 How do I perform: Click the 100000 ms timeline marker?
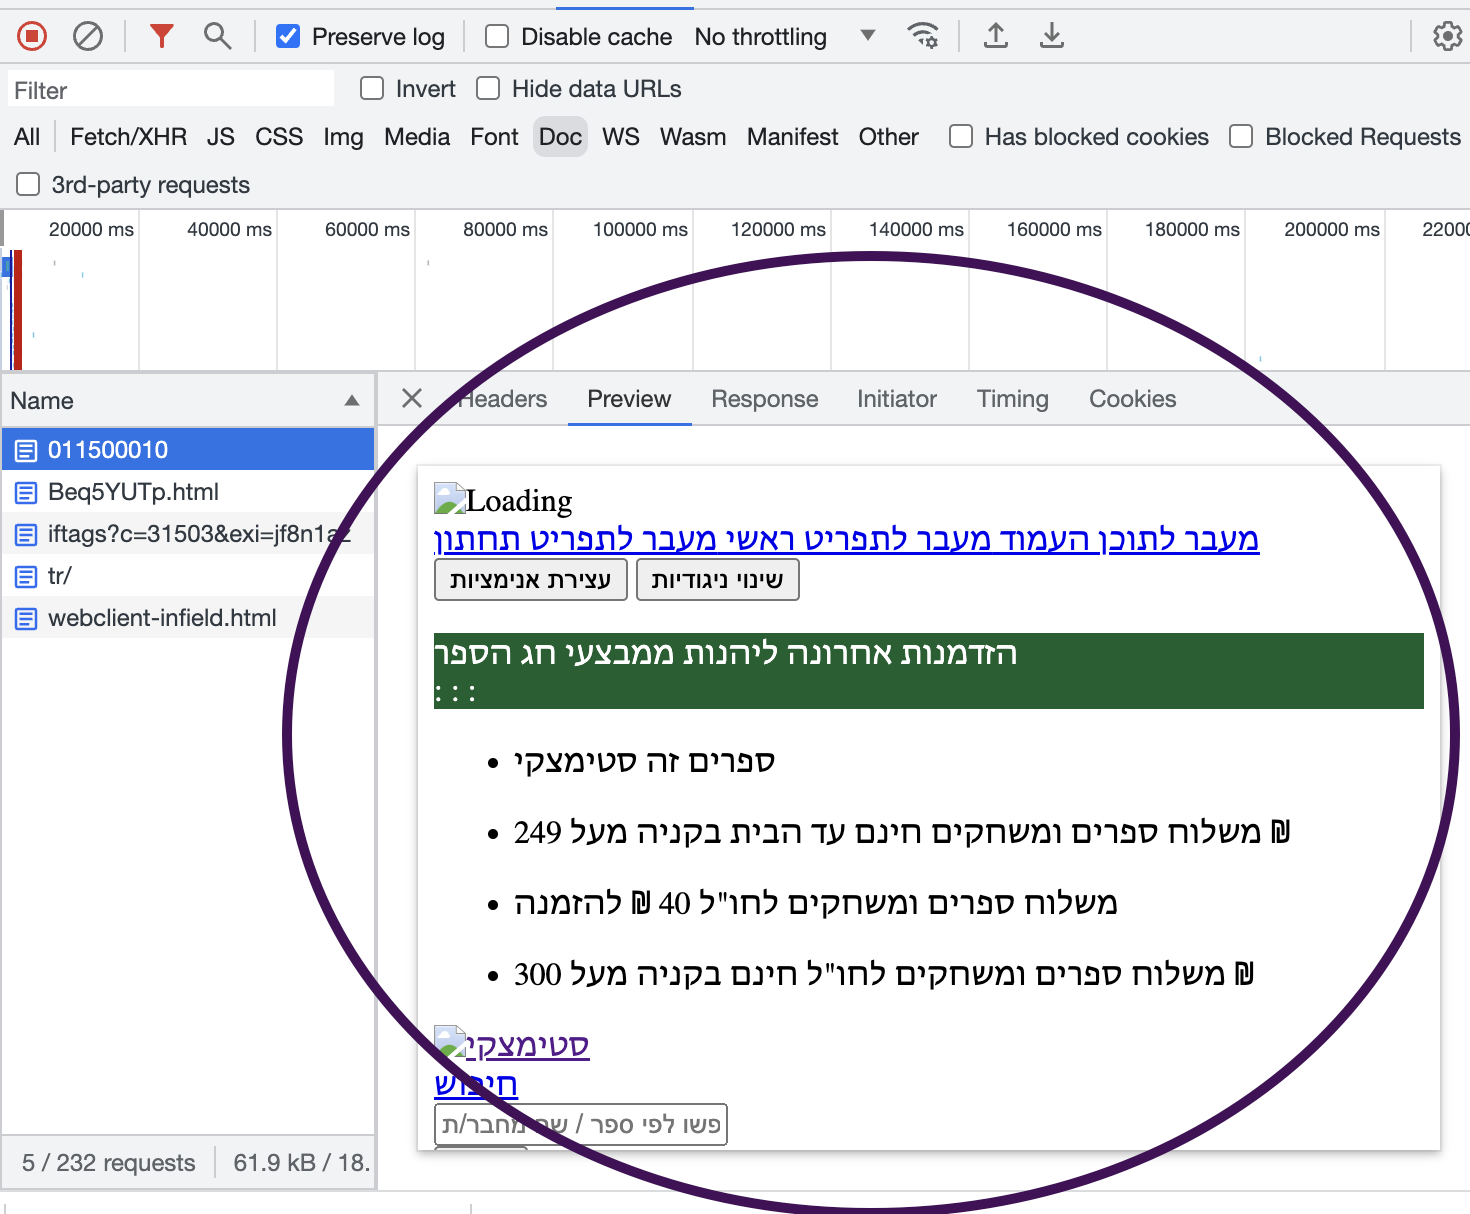pos(640,229)
